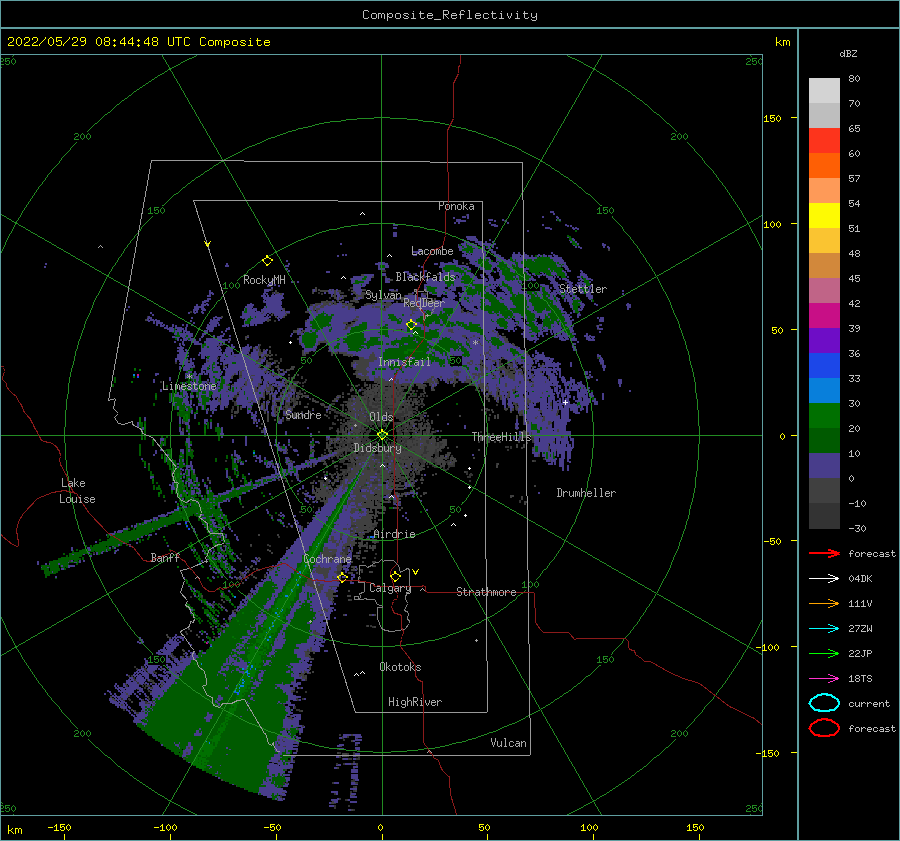Click the Olds label
900x841 pixels.
pos(381,417)
